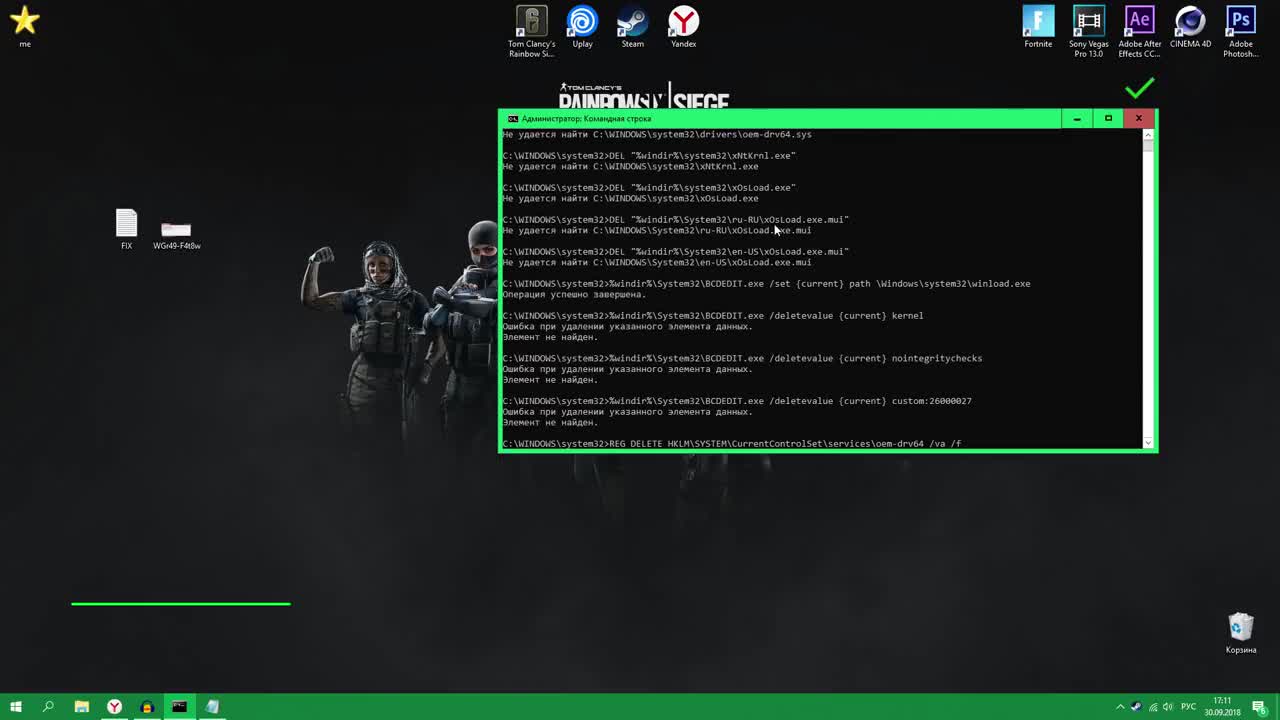1280x720 pixels.
Task: Click the Steam icon in system tray
Action: (1136, 707)
